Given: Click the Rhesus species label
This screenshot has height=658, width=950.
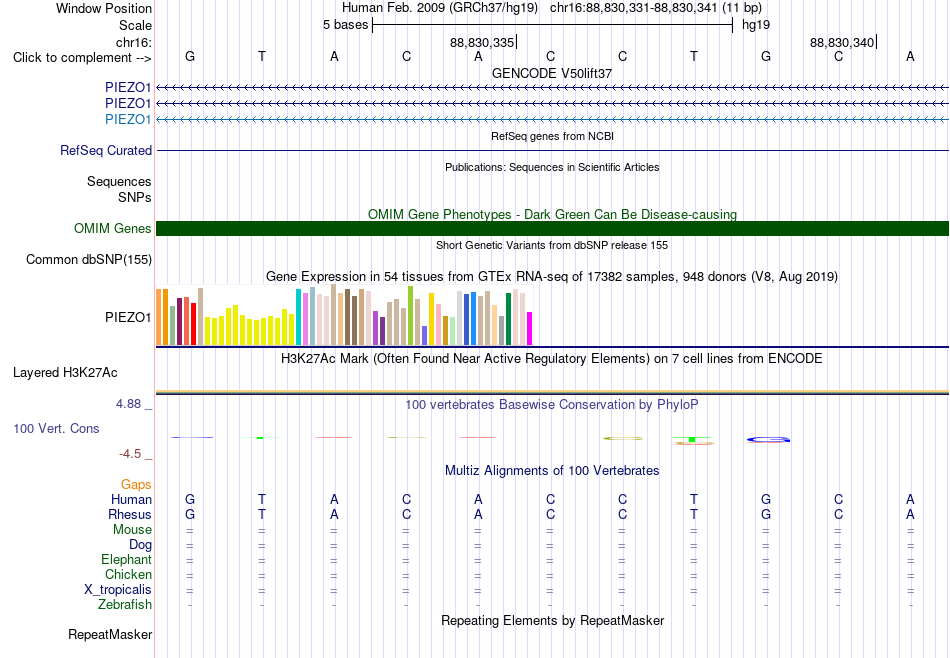Looking at the screenshot, I should click(130, 514).
